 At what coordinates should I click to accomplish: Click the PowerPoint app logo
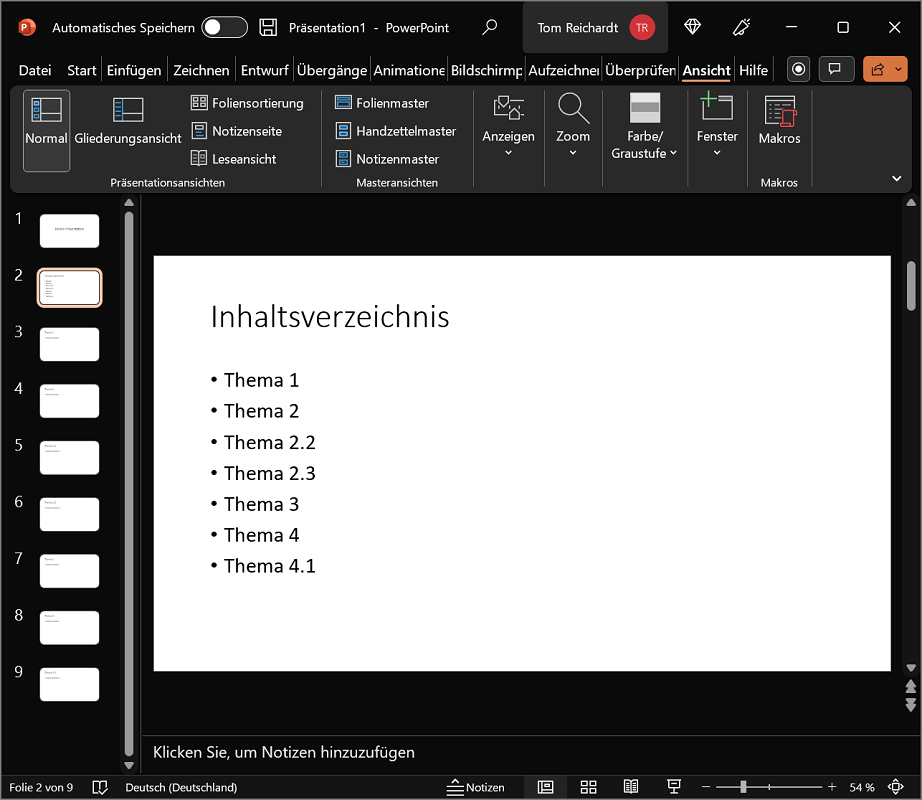click(26, 27)
